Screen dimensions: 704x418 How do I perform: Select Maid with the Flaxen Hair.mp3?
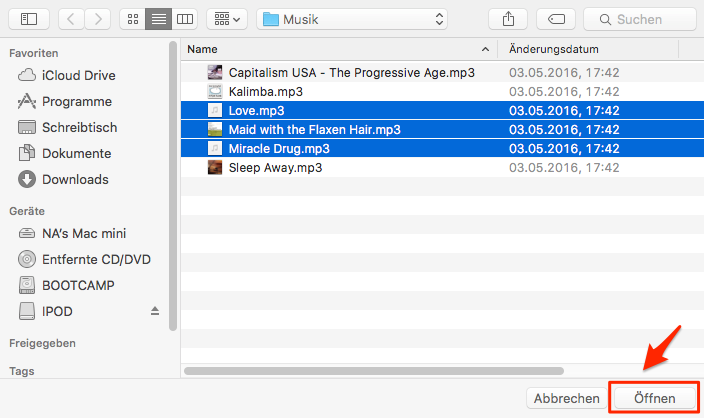(442, 129)
